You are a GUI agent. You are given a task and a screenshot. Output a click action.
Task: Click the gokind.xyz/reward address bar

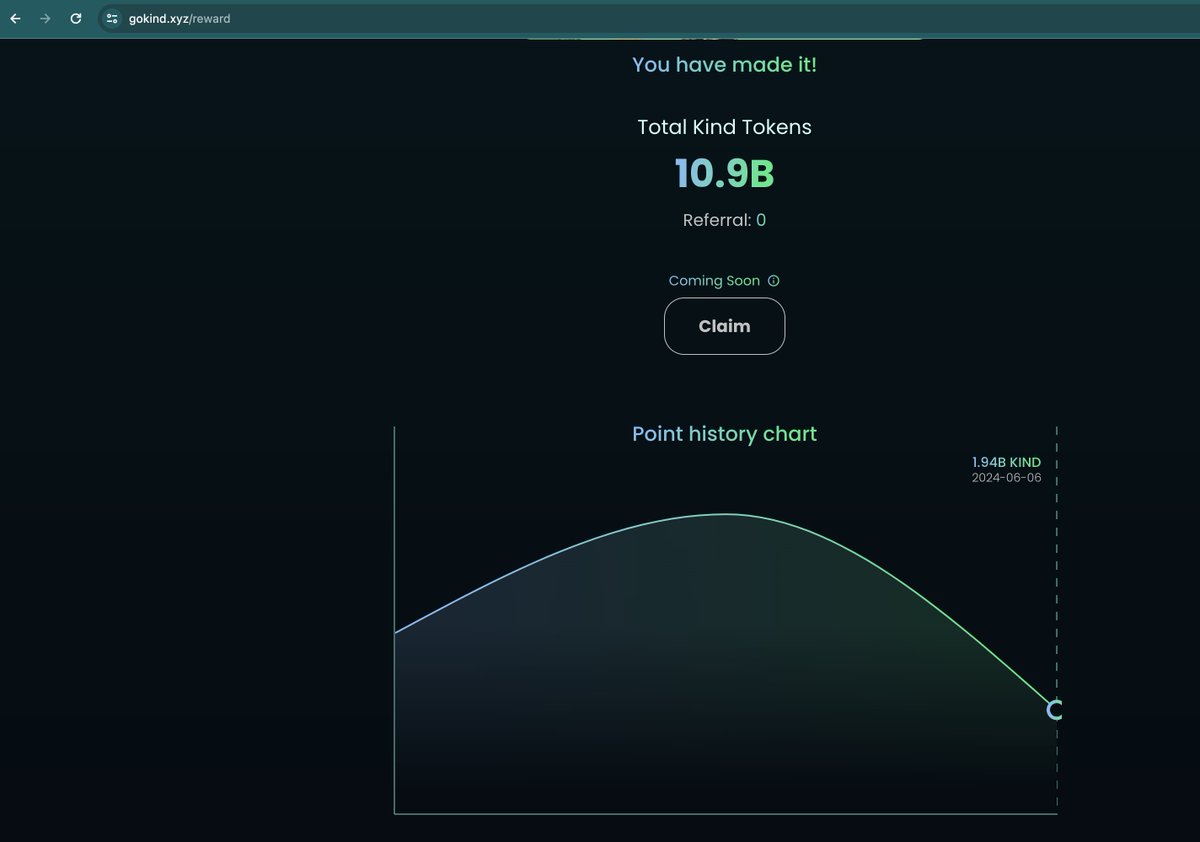point(650,19)
